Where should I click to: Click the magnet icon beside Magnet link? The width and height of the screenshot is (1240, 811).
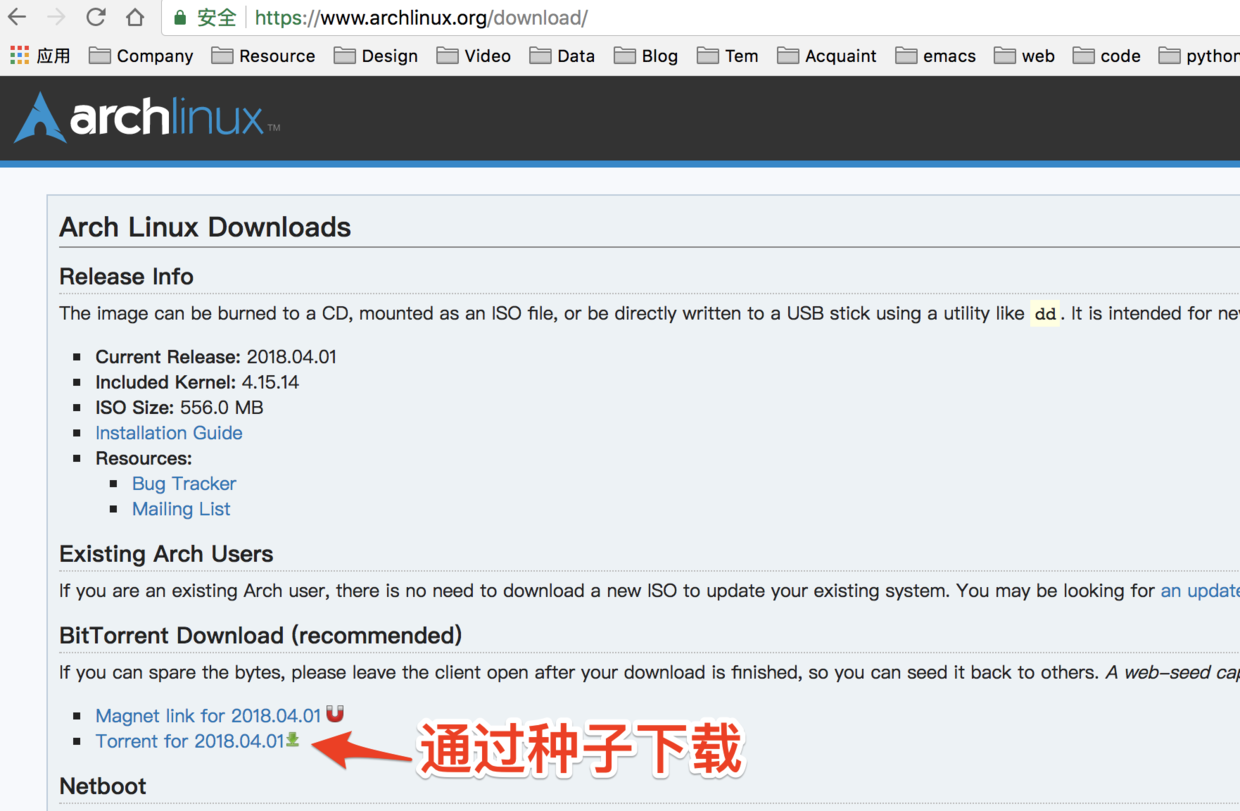pyautogui.click(x=335, y=714)
